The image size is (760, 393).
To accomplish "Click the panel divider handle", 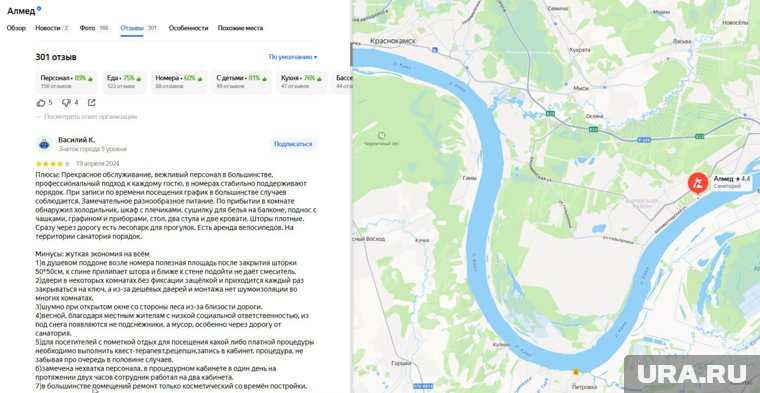I will coord(351,54).
